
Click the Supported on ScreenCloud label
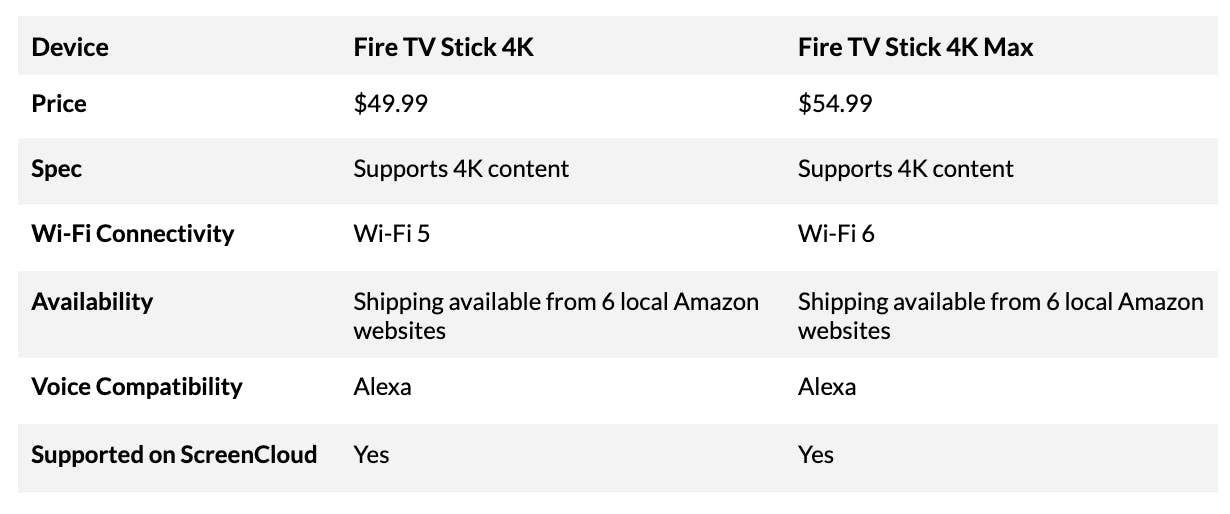174,455
